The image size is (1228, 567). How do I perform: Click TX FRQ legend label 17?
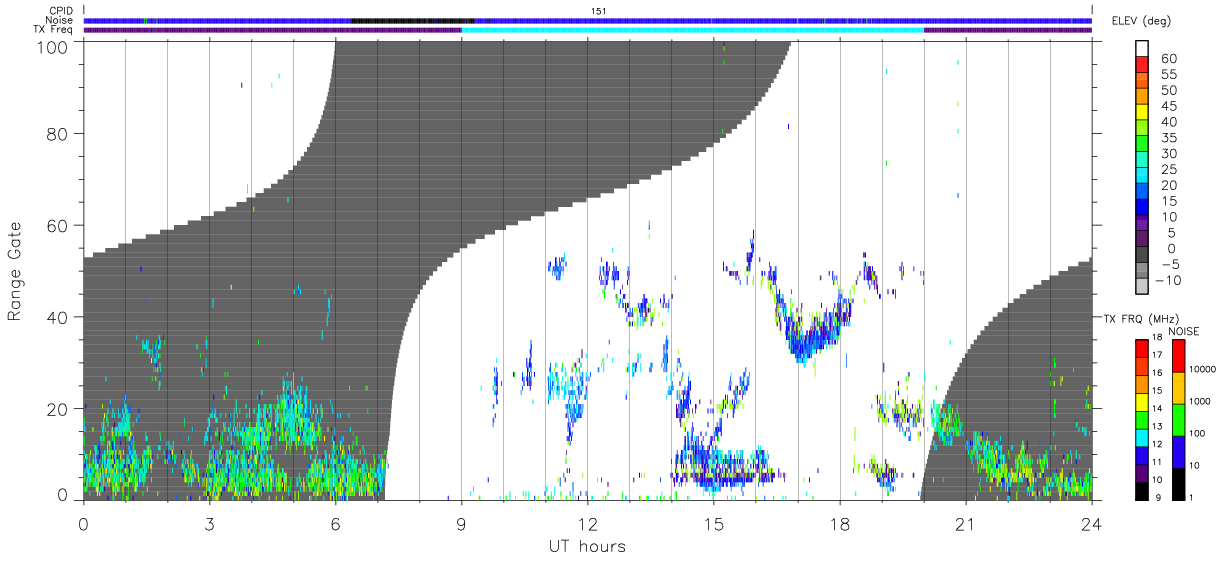(1156, 355)
